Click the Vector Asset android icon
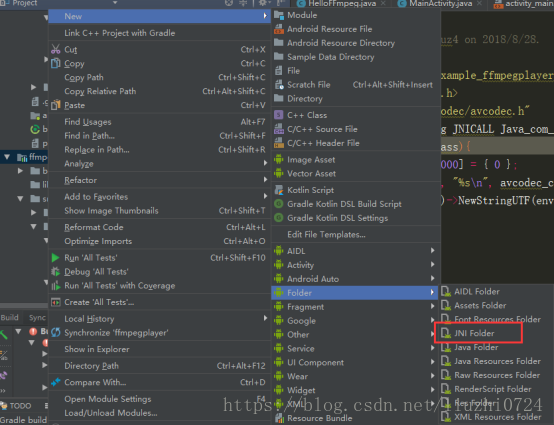Screen dimensions: 554x425 pos(279,173)
